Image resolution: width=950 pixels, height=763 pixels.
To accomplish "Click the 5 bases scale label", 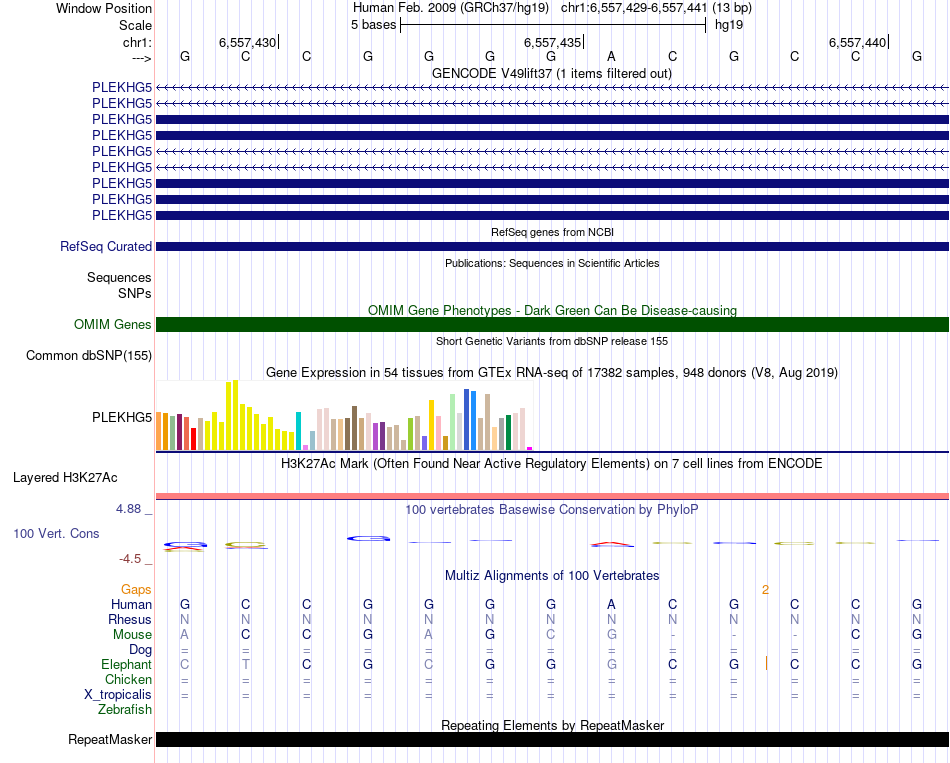I will point(373,25).
